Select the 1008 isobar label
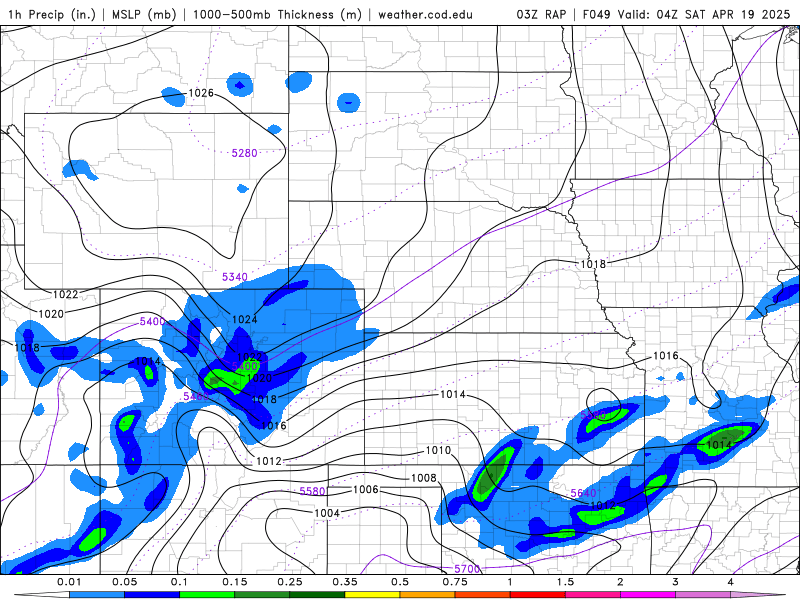800x600 pixels. click(x=424, y=478)
